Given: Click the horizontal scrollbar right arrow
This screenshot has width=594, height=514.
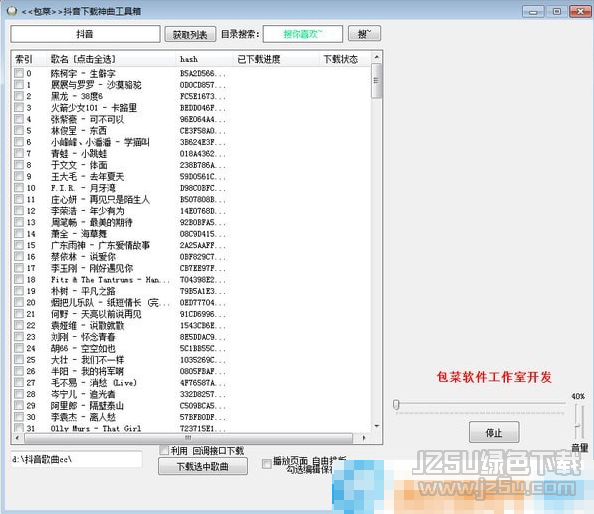Looking at the screenshot, I should point(364,437).
